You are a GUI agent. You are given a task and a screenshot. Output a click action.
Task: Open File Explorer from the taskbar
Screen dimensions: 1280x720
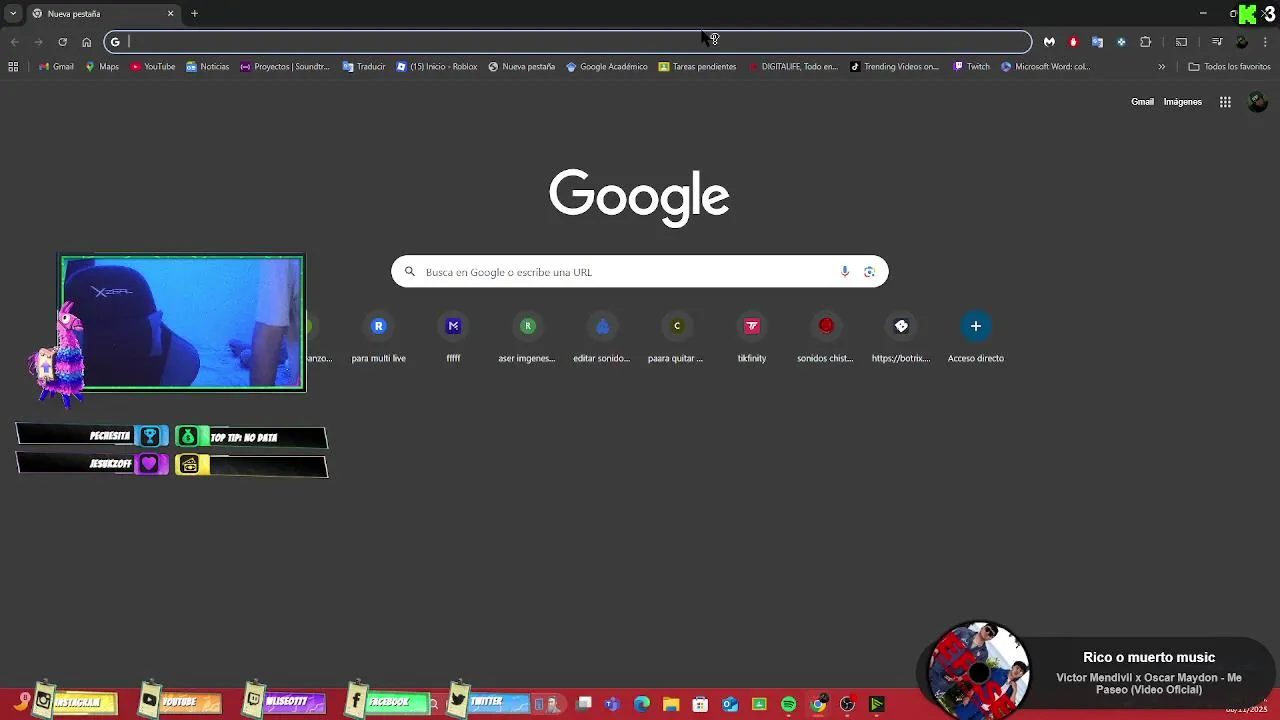pyautogui.click(x=671, y=704)
